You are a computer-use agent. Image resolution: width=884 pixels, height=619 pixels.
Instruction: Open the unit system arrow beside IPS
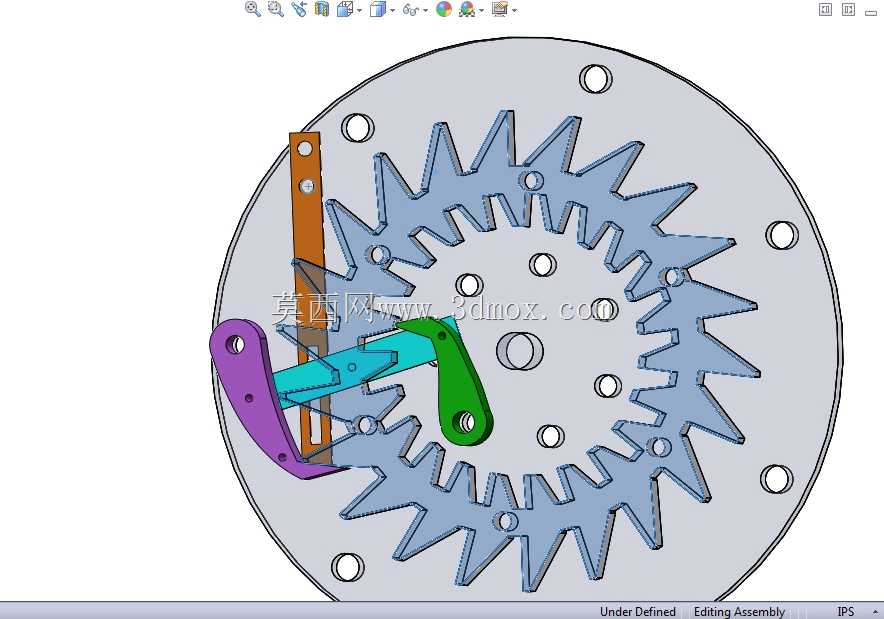tap(876, 612)
